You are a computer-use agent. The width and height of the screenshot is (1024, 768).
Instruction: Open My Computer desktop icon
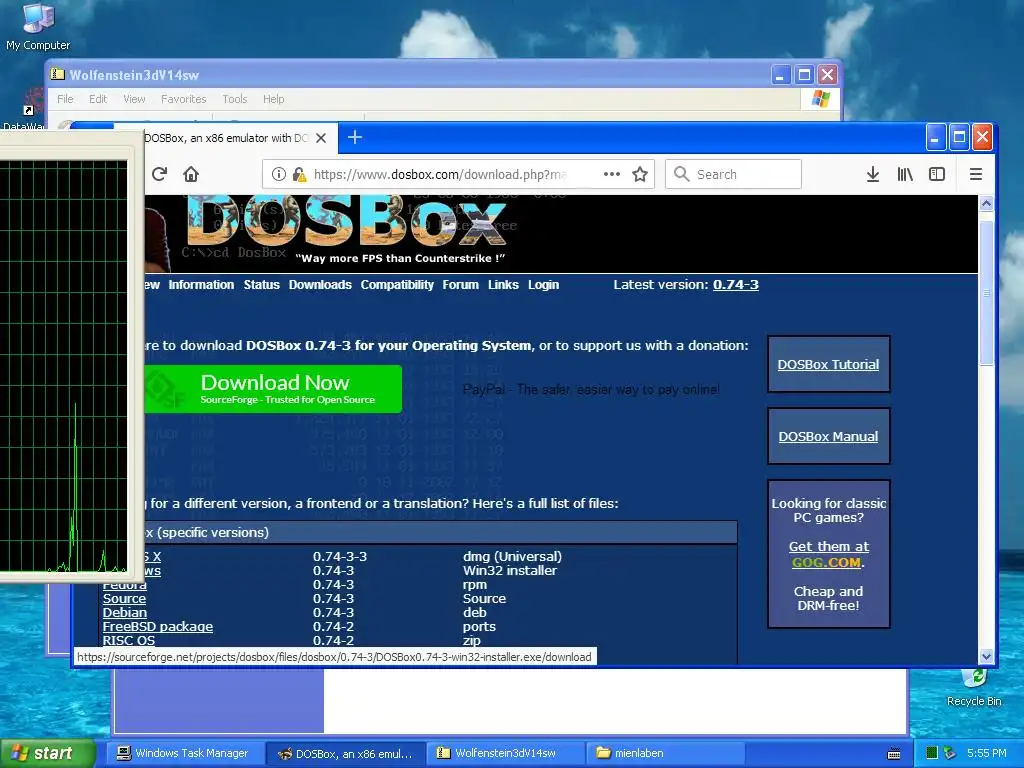pyautogui.click(x=38, y=27)
